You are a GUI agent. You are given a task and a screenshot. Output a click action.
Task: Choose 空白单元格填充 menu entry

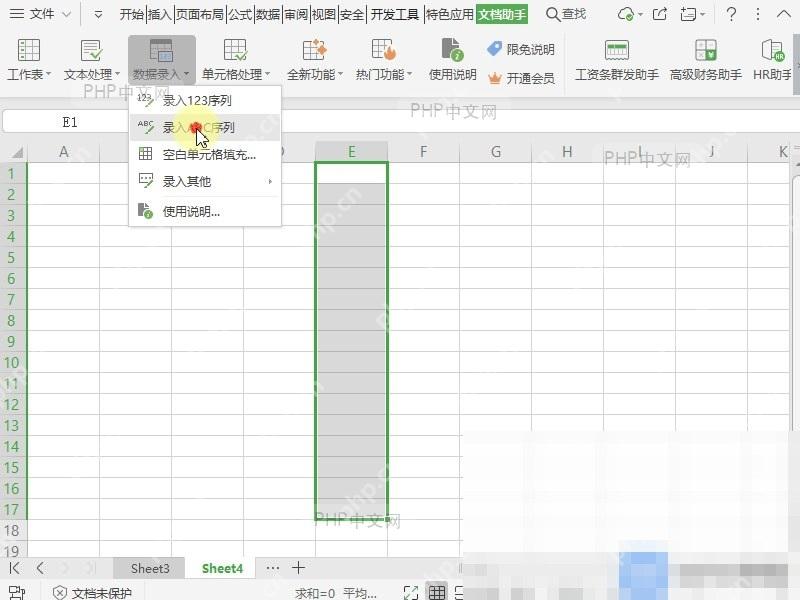[x=205, y=154]
